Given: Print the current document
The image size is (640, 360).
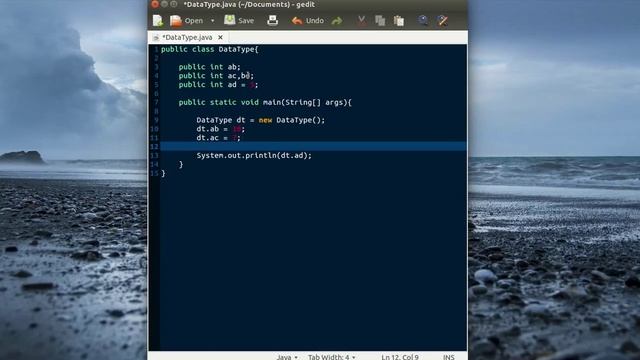Looking at the screenshot, I should click(272, 20).
